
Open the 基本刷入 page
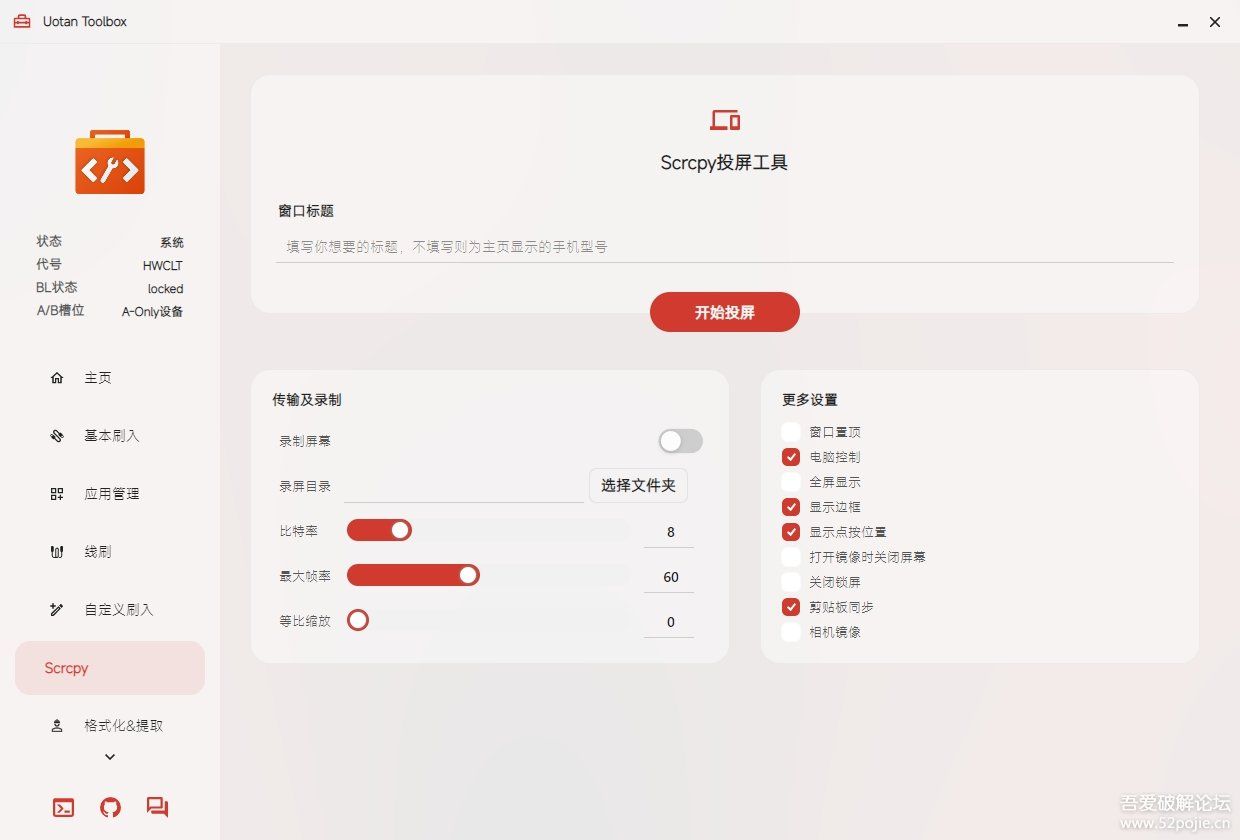click(110, 436)
